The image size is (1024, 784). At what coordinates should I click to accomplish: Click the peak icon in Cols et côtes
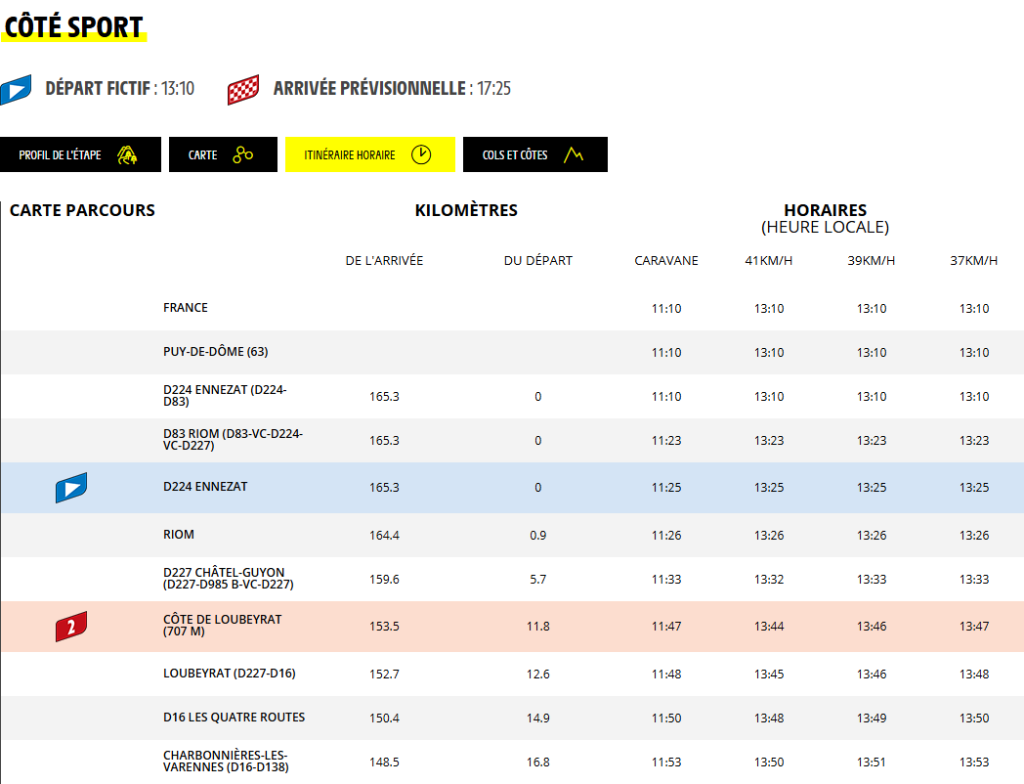[x=573, y=155]
